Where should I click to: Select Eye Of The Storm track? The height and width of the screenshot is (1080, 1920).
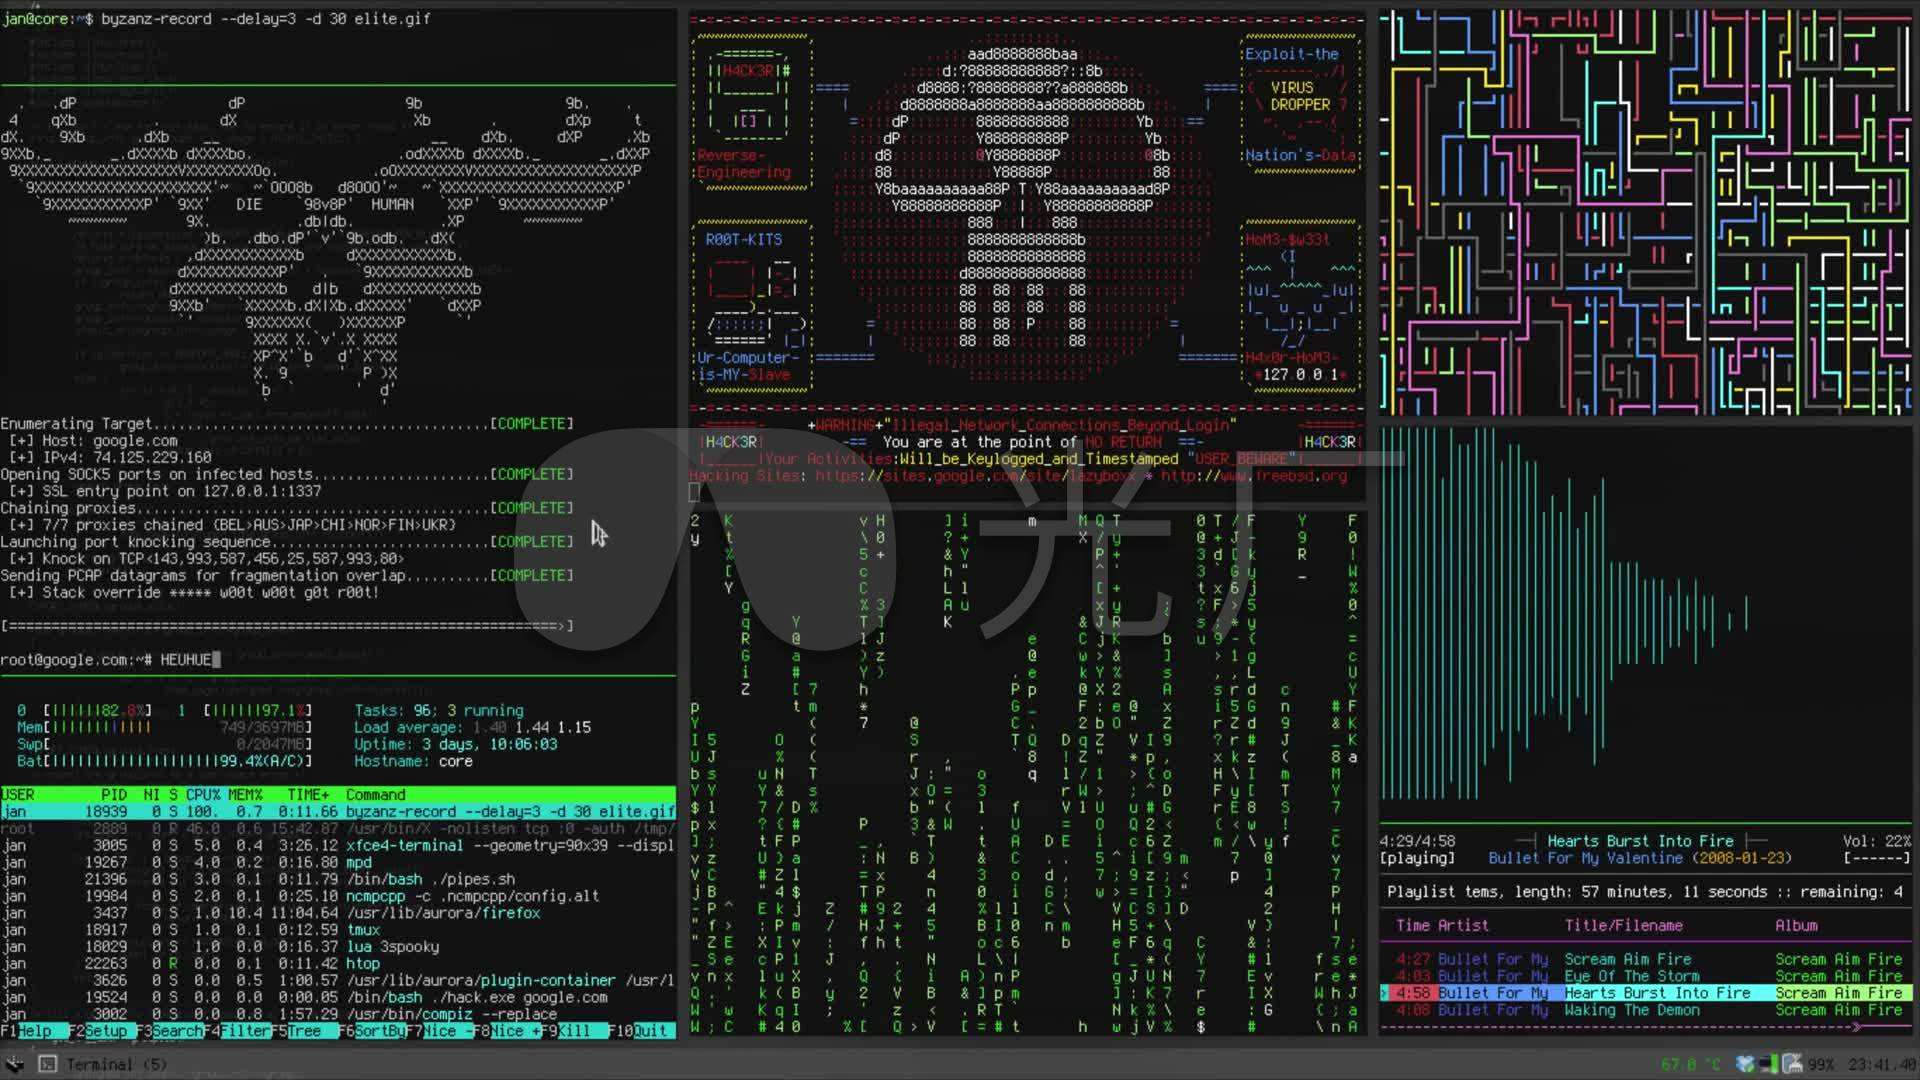[1648, 977]
